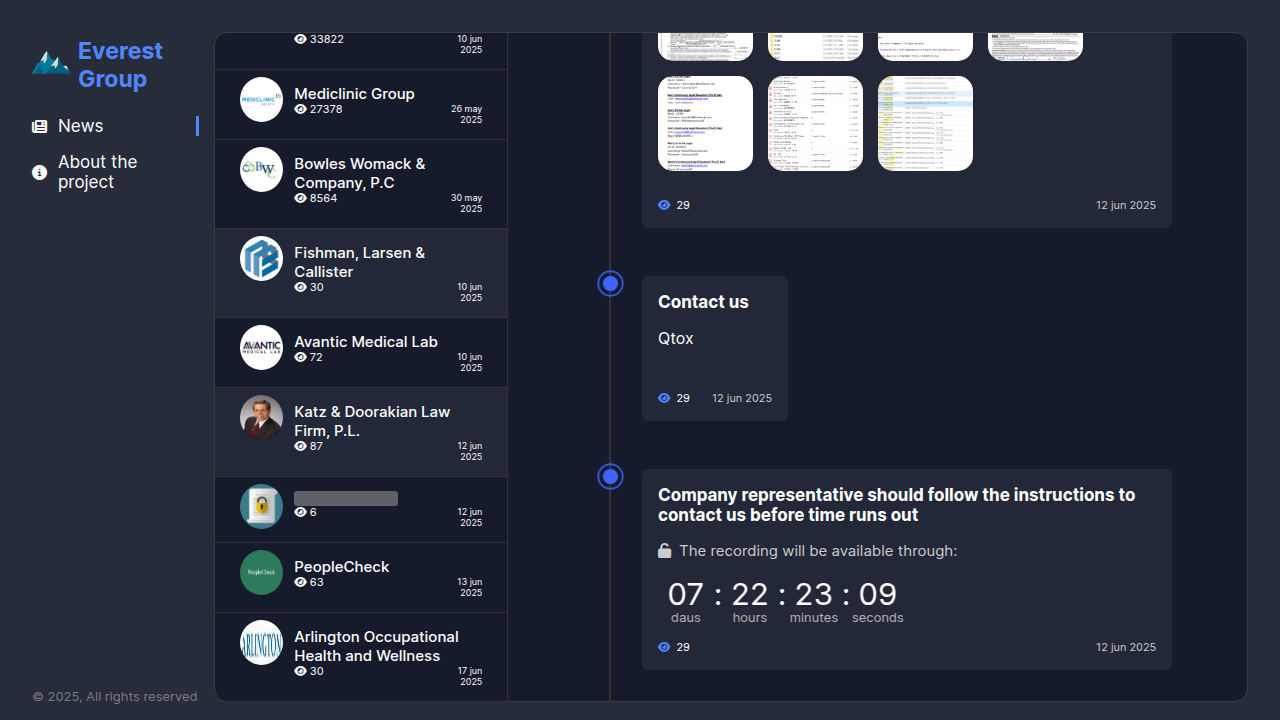This screenshot has height=720, width=1280.
Task: Open the yellow-highlighted spreadsheet thumbnail
Action: coord(925,123)
